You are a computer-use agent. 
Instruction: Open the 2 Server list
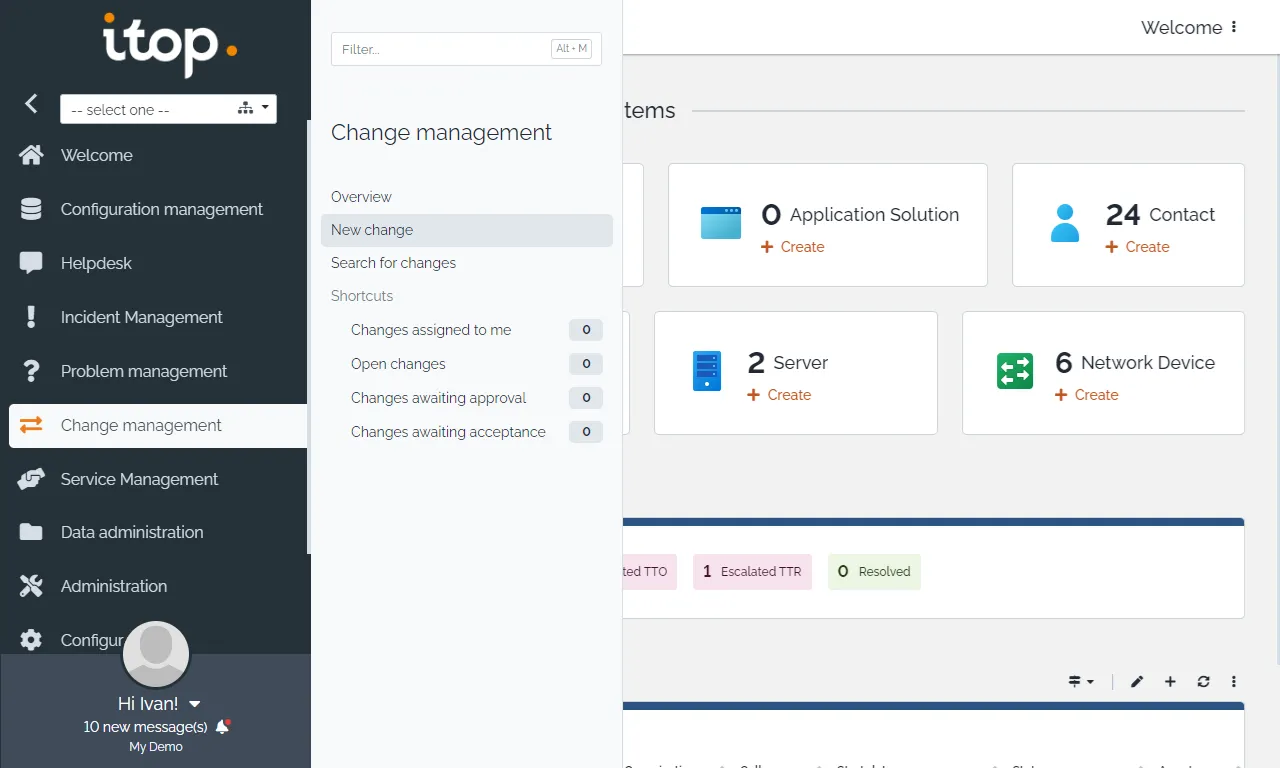[788, 362]
